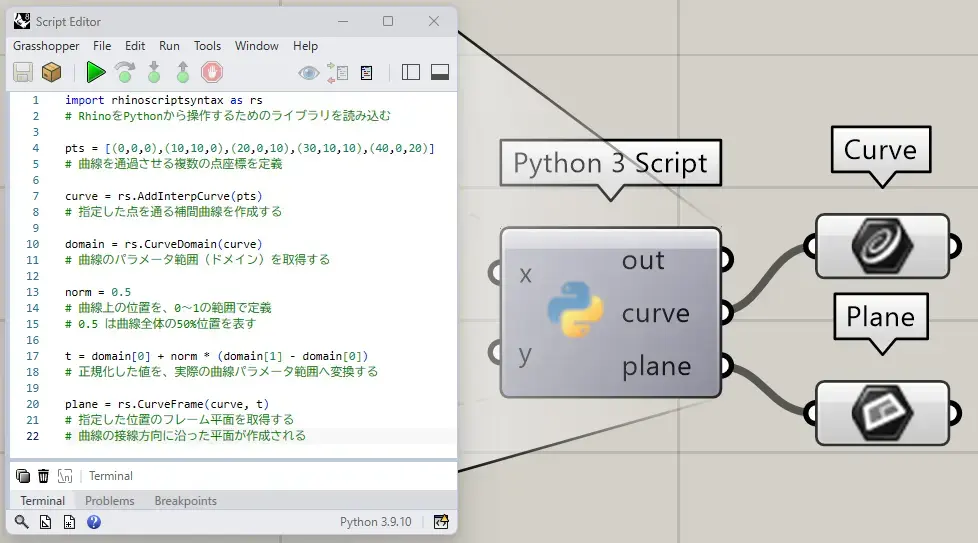
Task: Toggle terminal word wrap icon
Action: pos(65,476)
